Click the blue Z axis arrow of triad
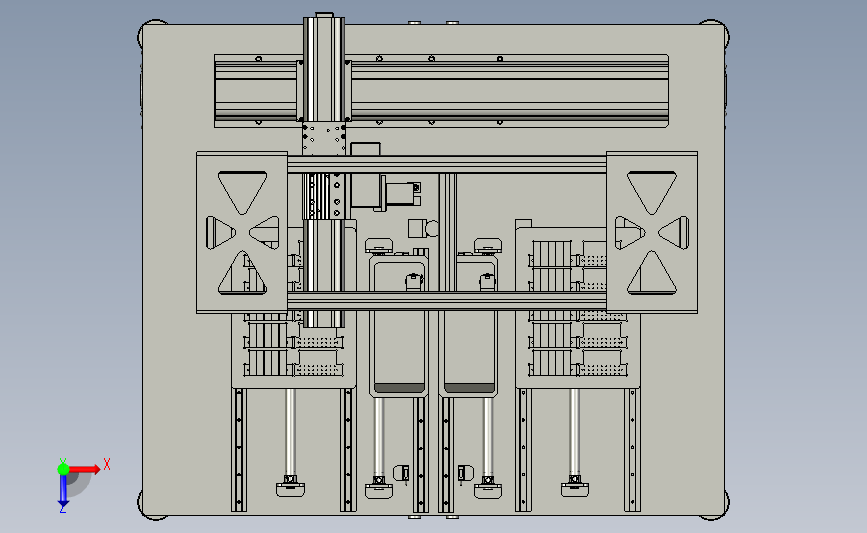The image size is (867, 533). point(63,491)
